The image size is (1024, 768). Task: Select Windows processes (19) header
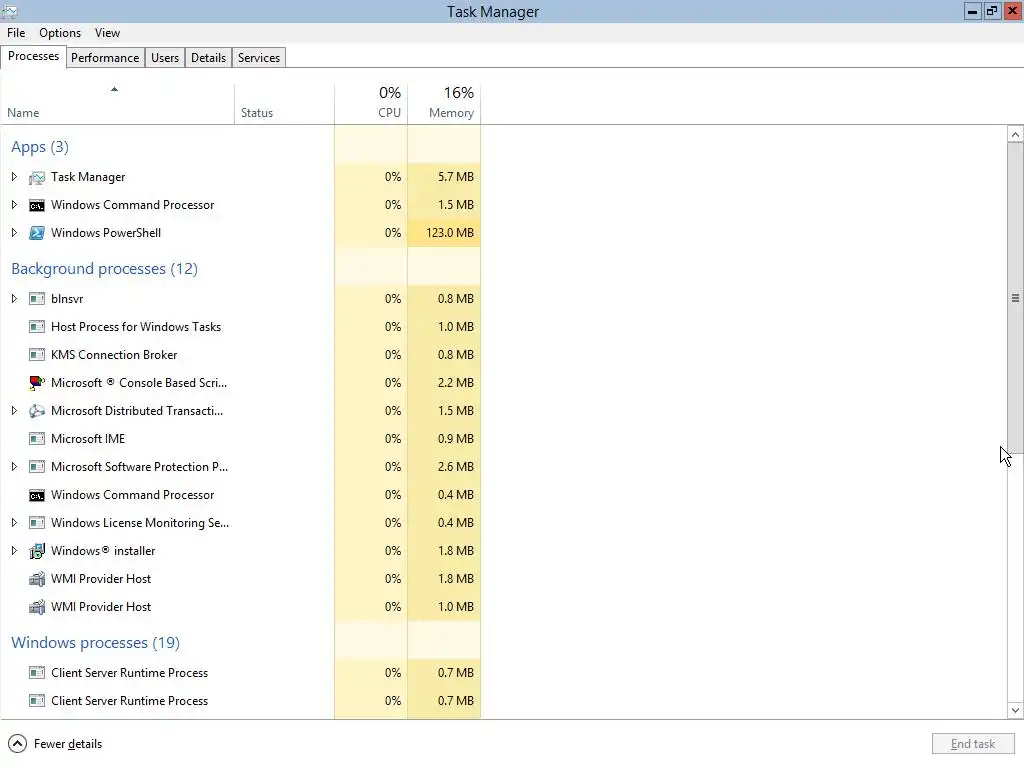95,643
